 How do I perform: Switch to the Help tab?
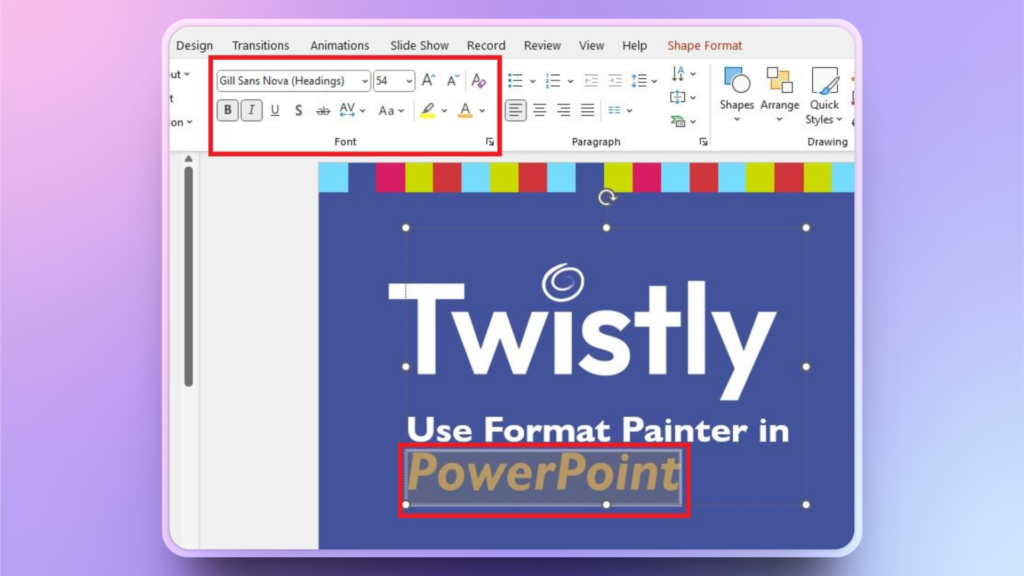634,46
